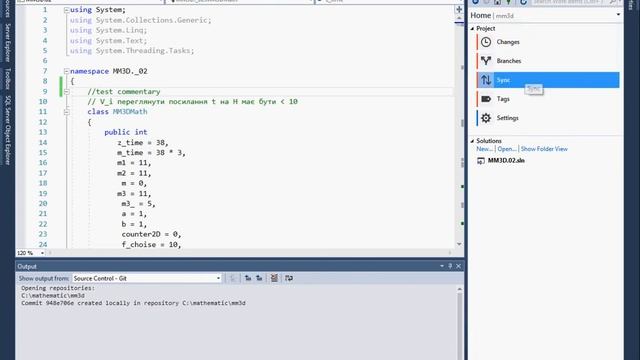Open the Changes page clock icon
Viewport: 640px width, 360px height.
(x=486, y=42)
